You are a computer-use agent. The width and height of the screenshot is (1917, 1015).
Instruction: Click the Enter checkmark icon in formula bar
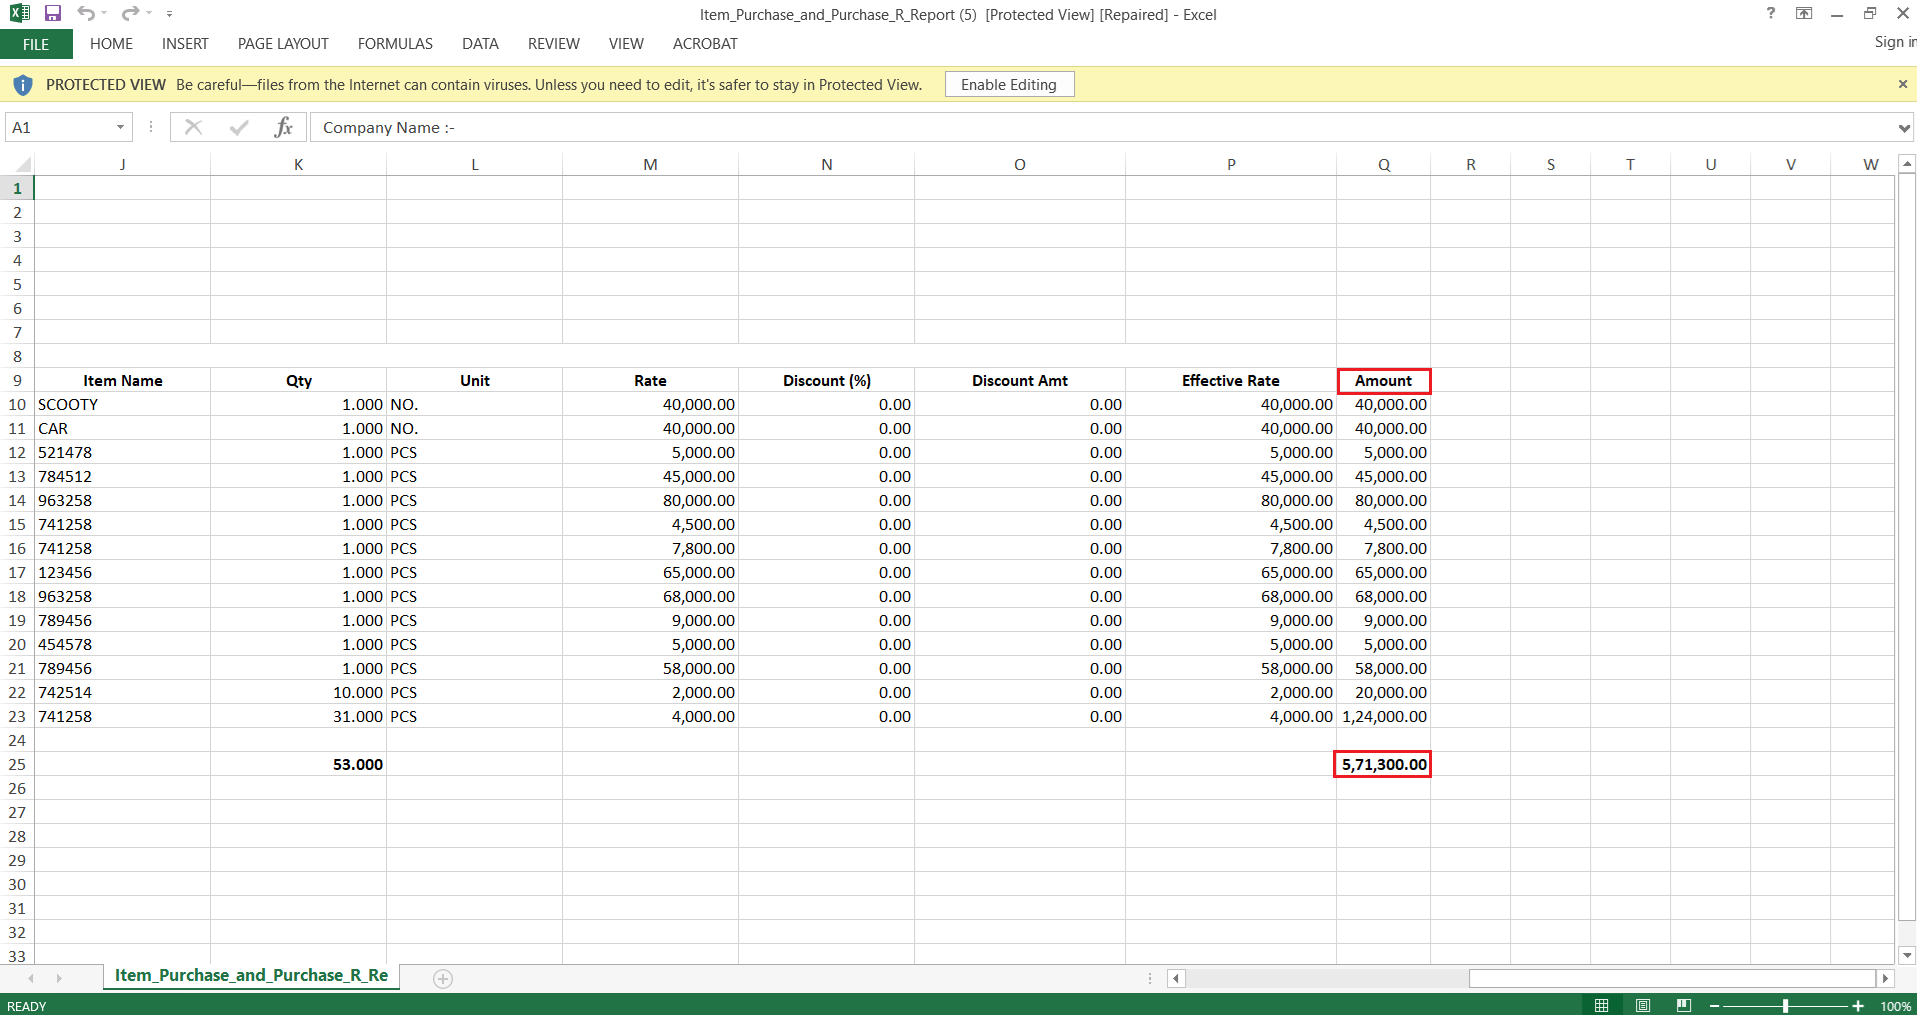tap(238, 127)
